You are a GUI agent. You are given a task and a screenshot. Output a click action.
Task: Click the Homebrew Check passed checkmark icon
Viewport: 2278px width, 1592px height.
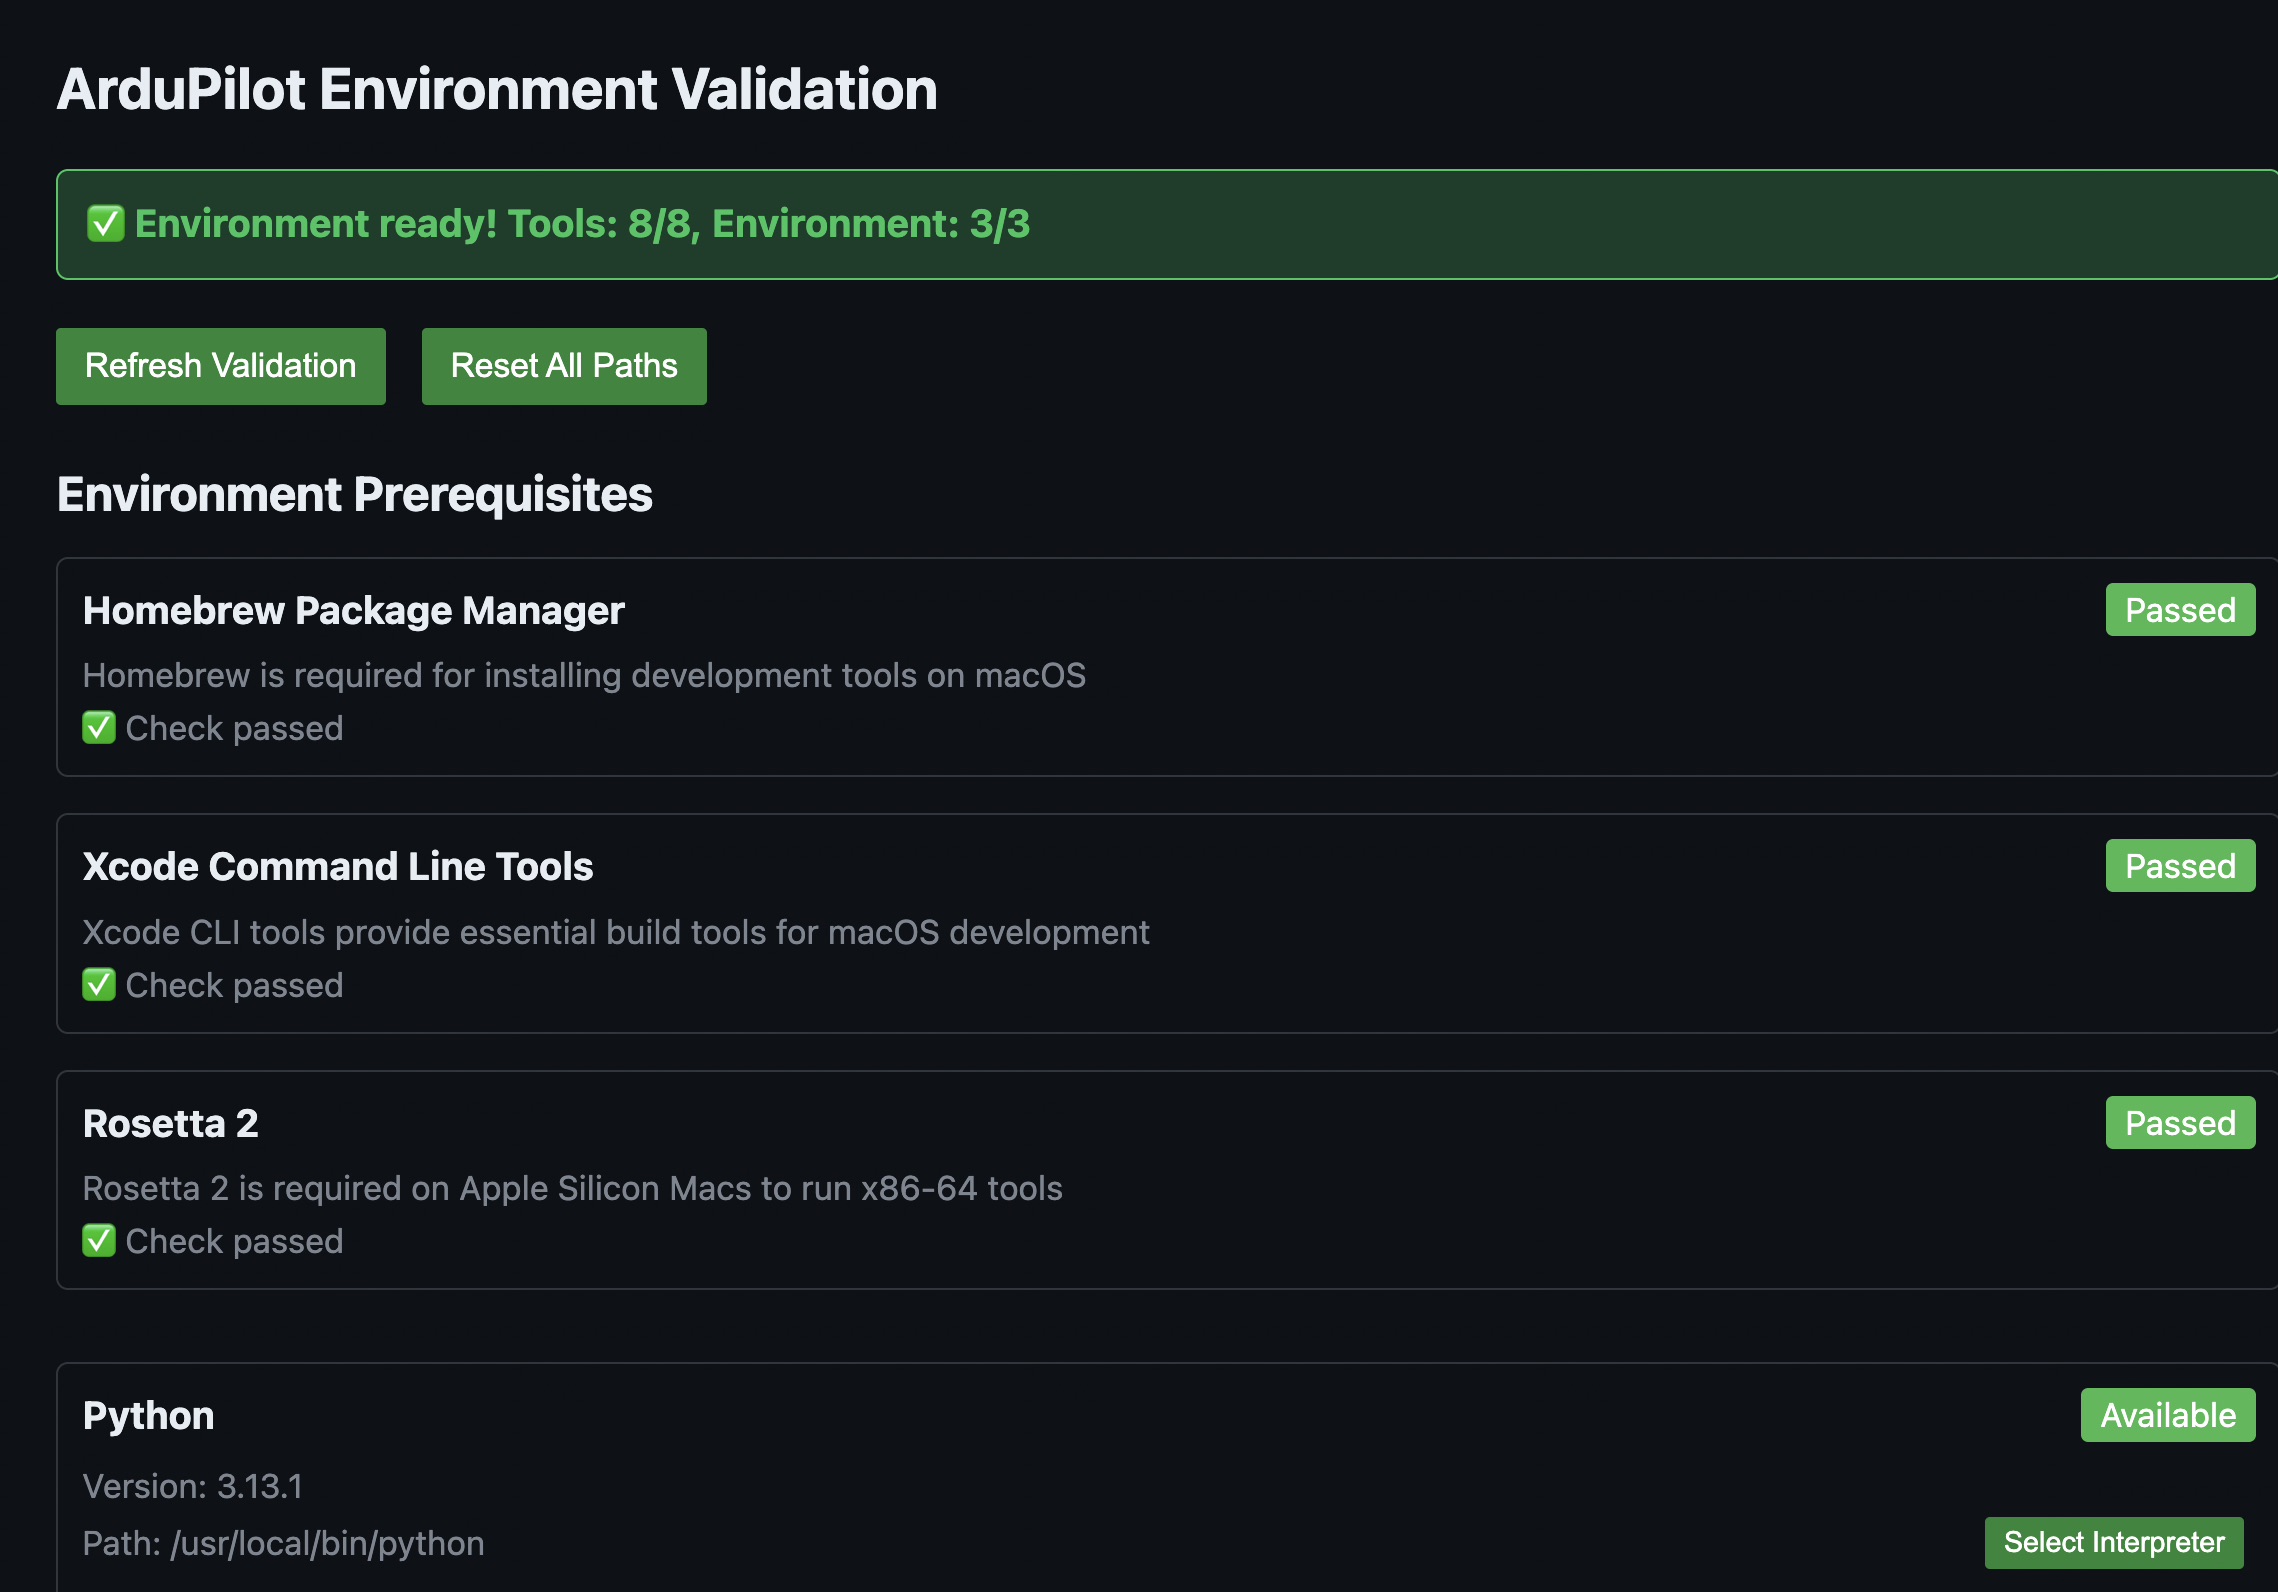pyautogui.click(x=99, y=728)
